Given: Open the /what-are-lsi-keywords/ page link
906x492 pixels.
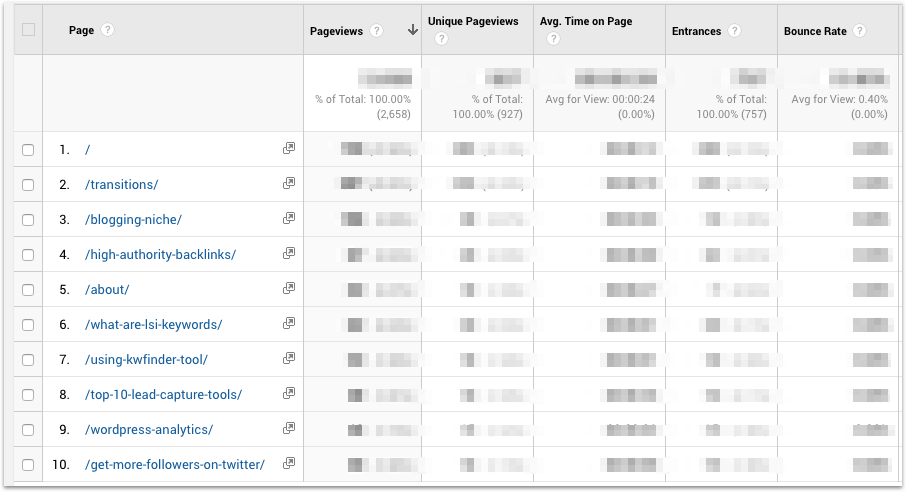Looking at the screenshot, I should [x=154, y=325].
